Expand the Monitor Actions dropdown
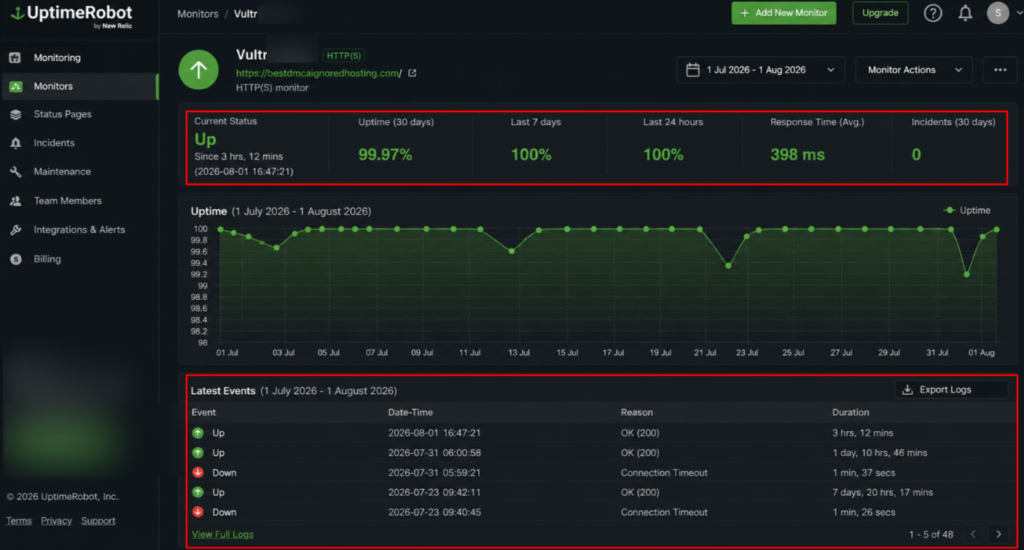Screen dimensions: 1024x550 [x=914, y=70]
